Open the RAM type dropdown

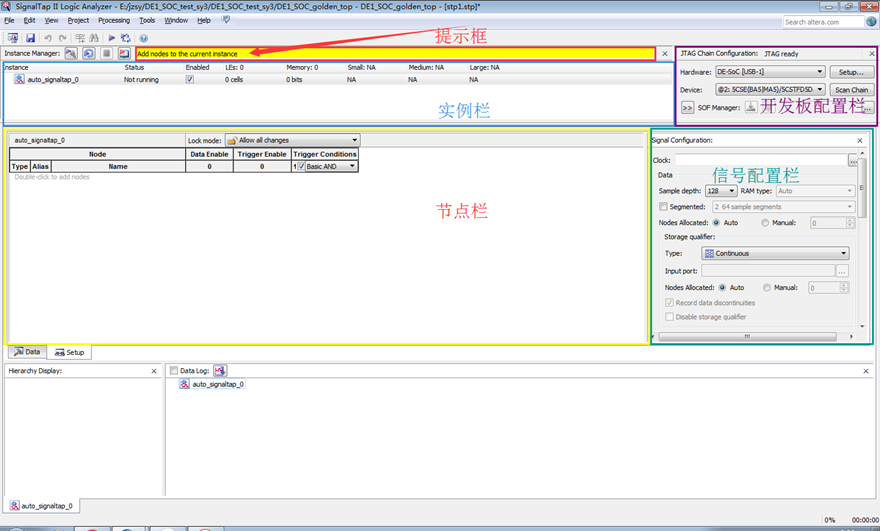click(x=815, y=191)
